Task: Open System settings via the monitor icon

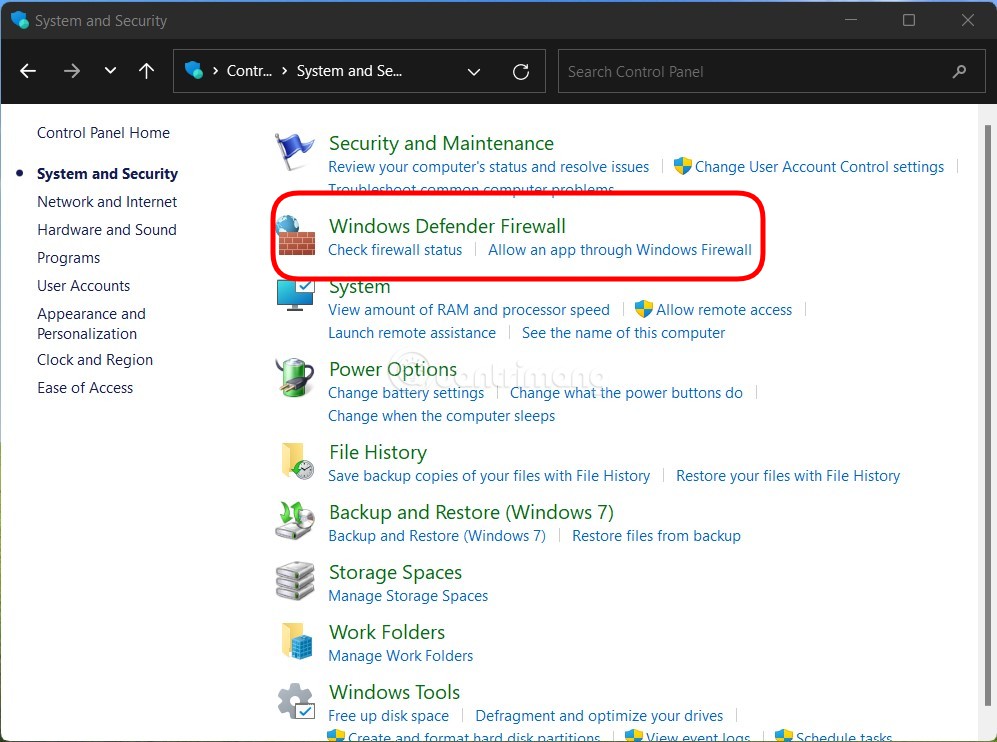Action: (x=294, y=295)
